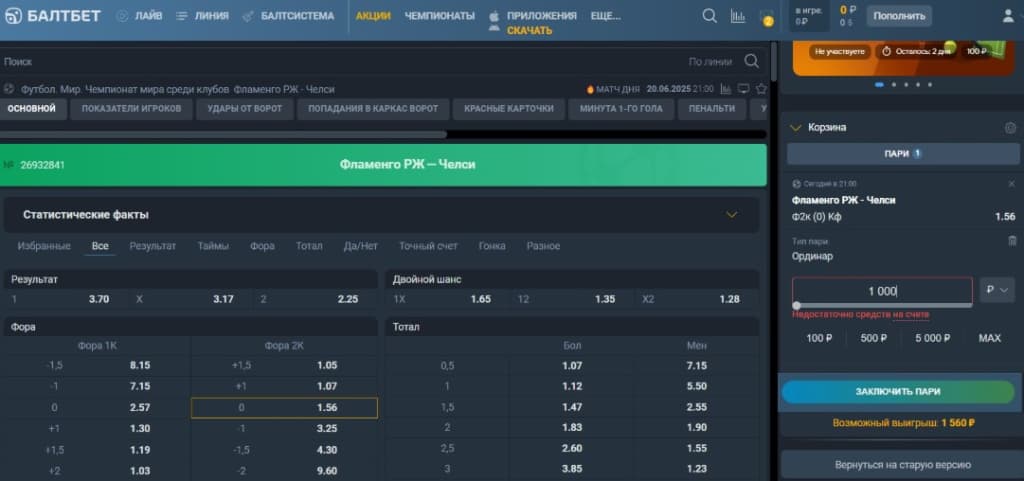Click ЗАКЛЮЧИТЬ ПАРИ button
This screenshot has height=481, width=1024.
tap(898, 392)
